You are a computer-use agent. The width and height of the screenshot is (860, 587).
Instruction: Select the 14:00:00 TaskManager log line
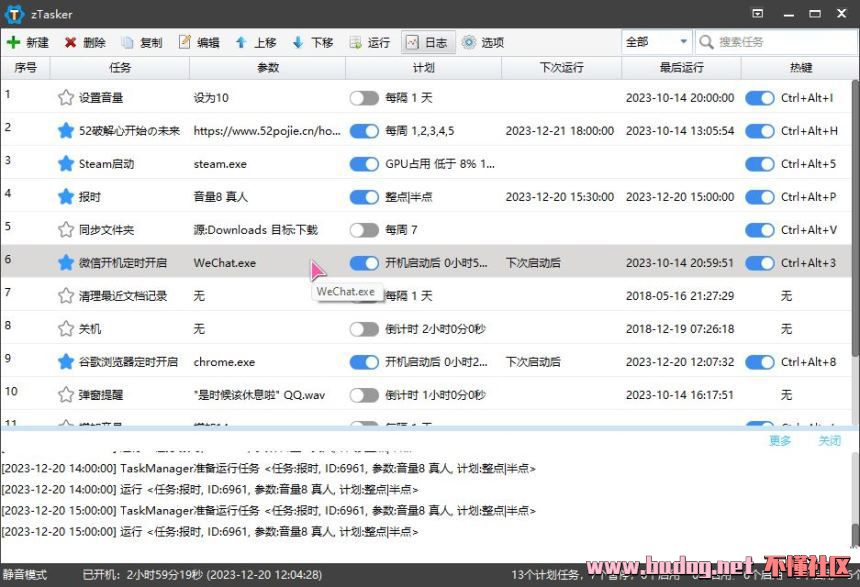click(268, 469)
